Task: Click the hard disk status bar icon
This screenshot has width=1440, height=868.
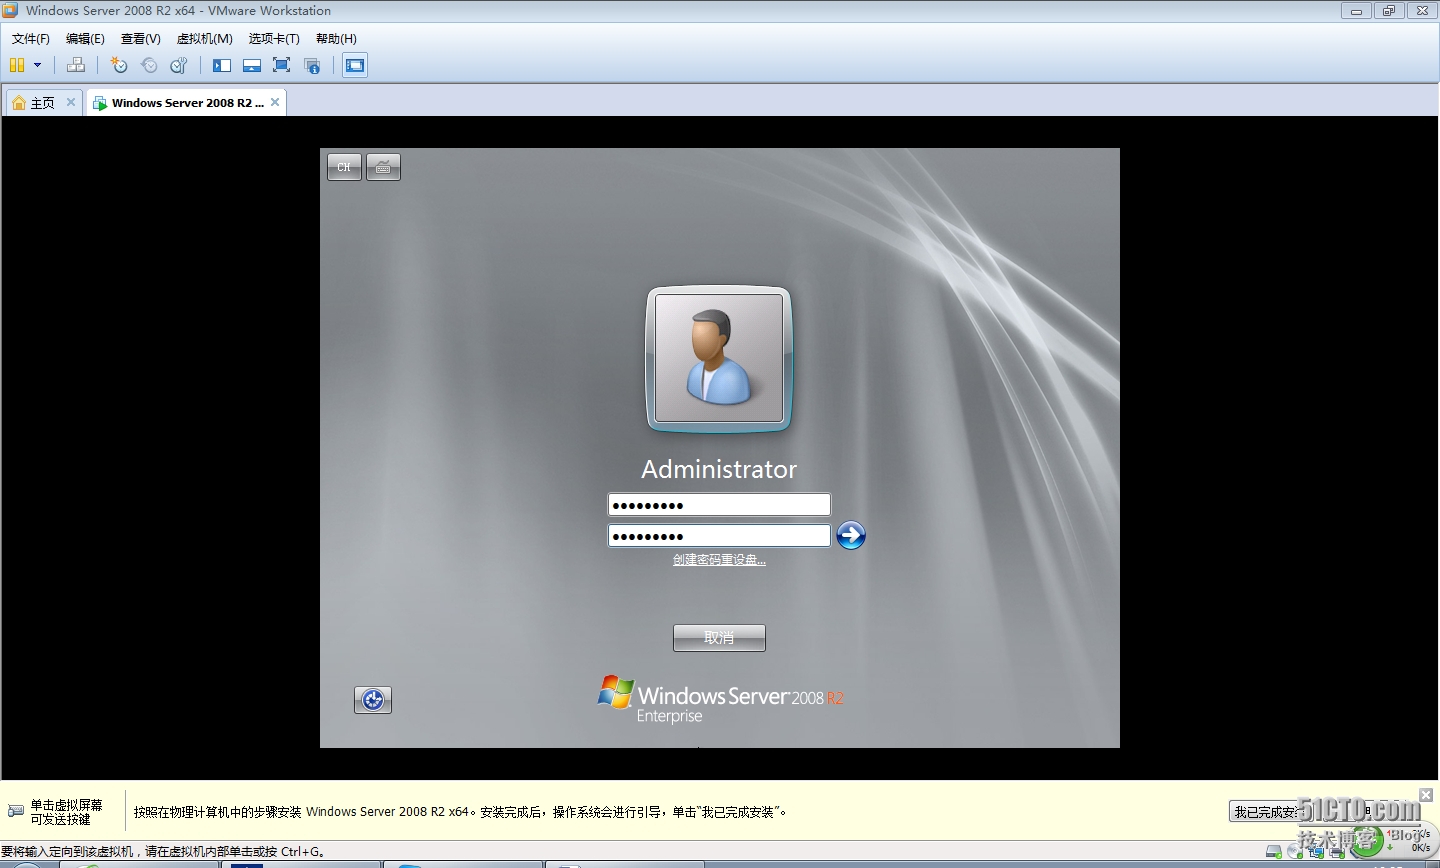Action: click(1273, 852)
